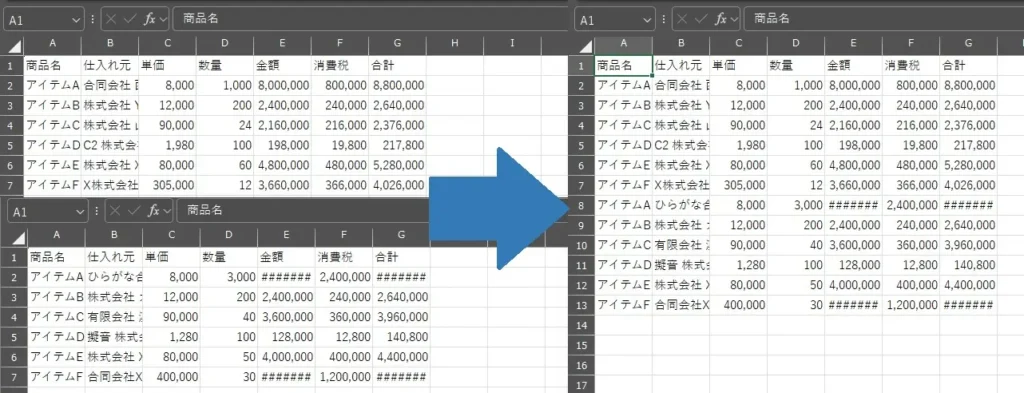This screenshot has width=1024, height=393.
Task: Click cell 2,160,000 in top-left workbook
Action: (x=282, y=125)
